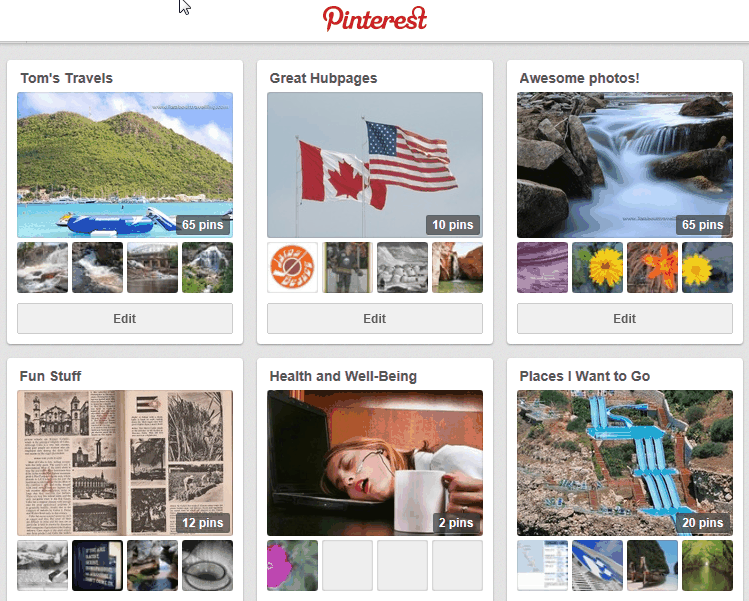Click the Pinterest logo

(375, 19)
